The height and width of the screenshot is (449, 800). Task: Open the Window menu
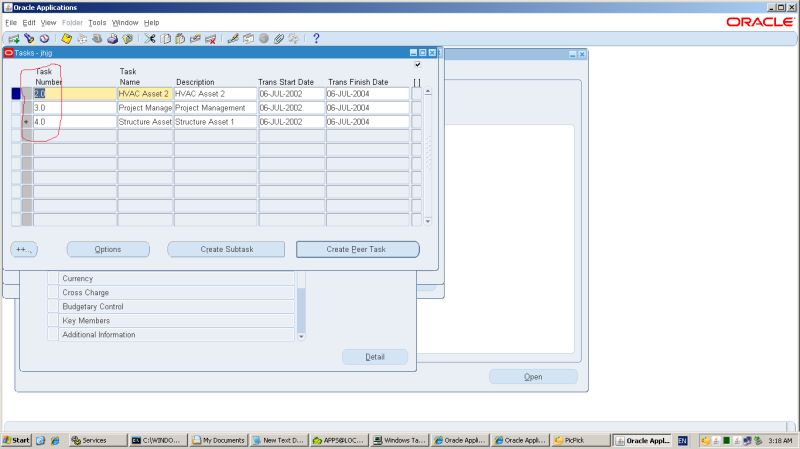[x=125, y=22]
